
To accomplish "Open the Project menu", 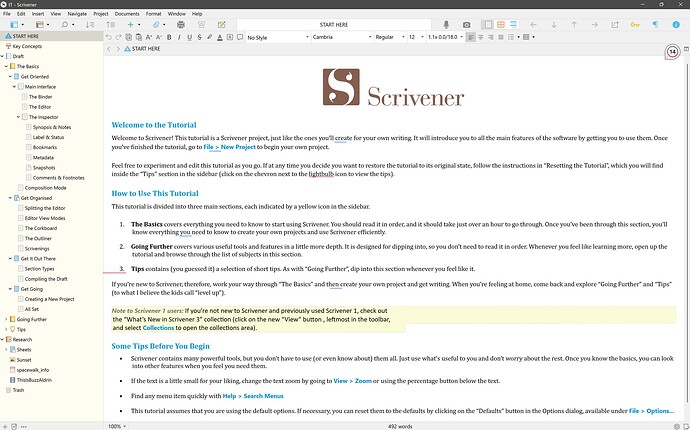I will tap(101, 14).
